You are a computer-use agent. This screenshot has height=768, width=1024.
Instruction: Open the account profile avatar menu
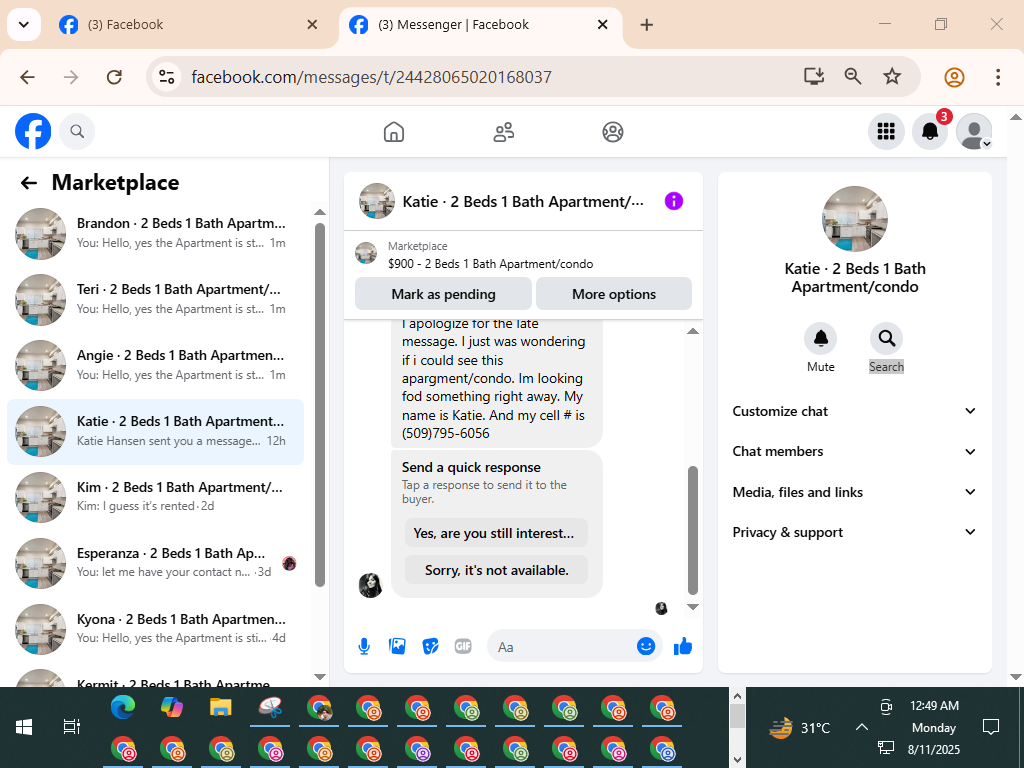pos(974,131)
